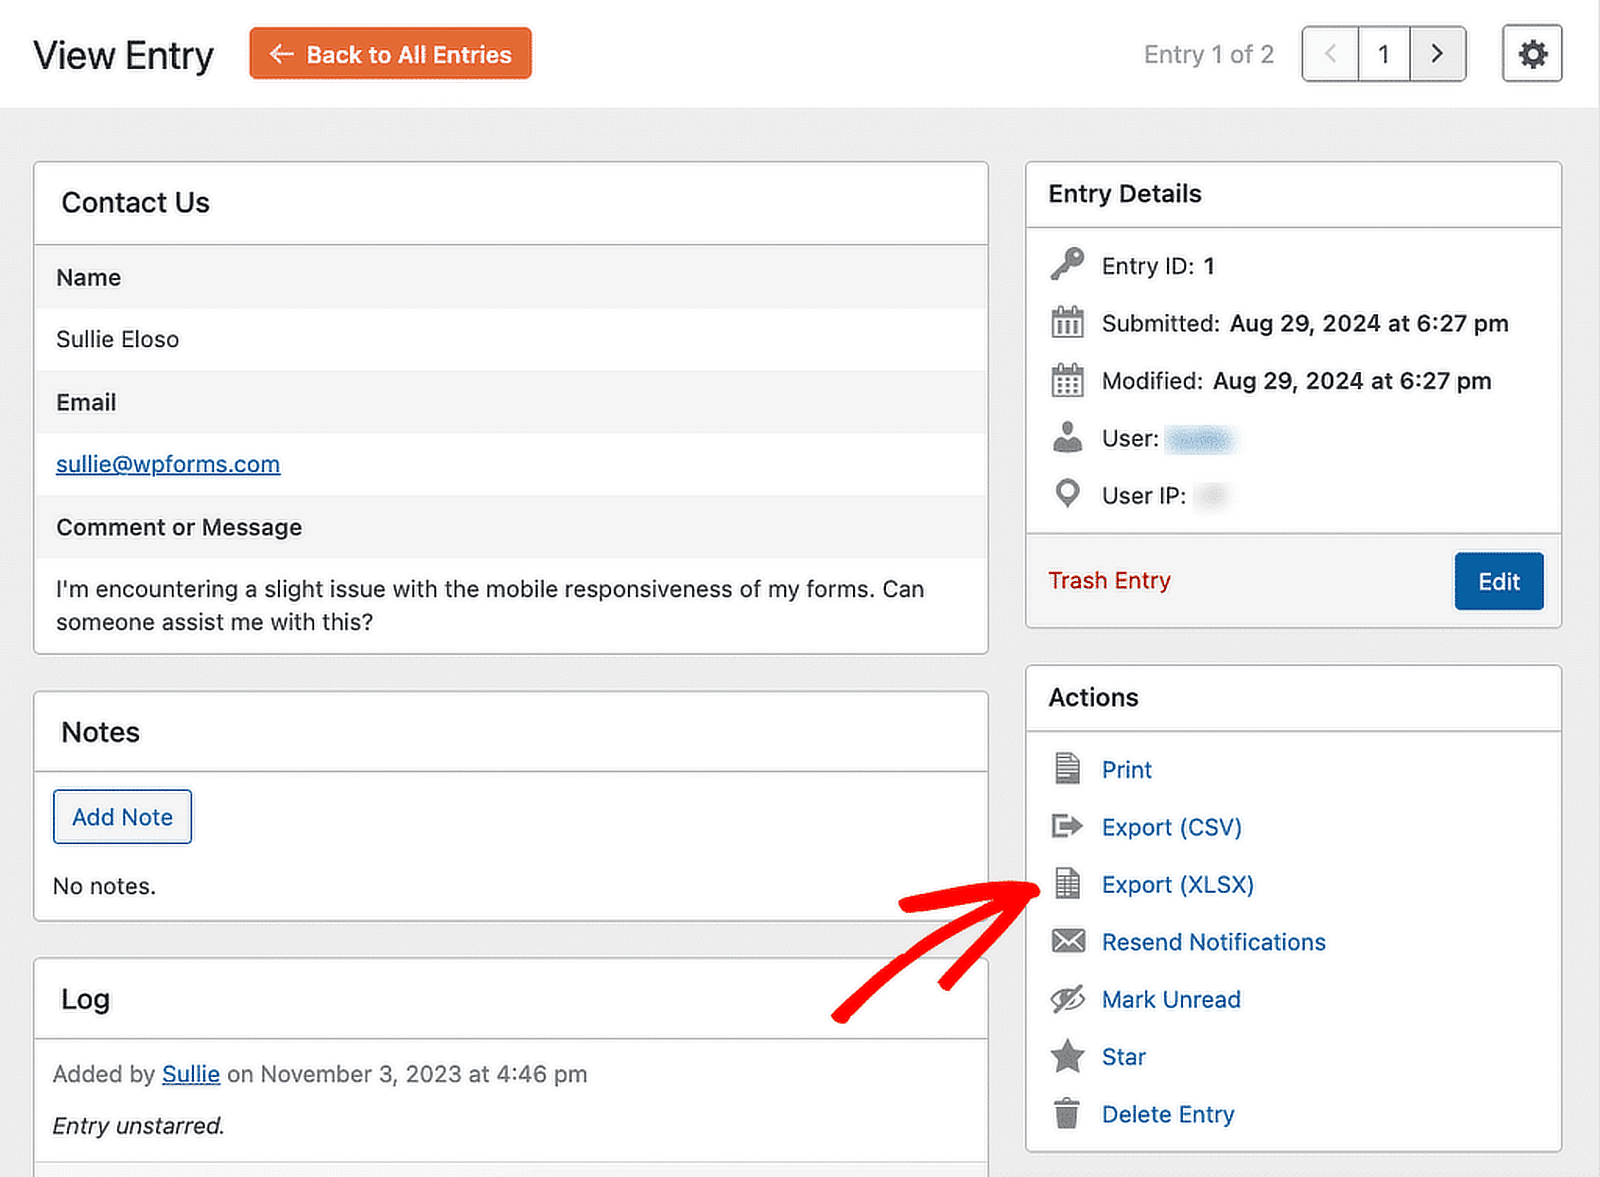The height and width of the screenshot is (1177, 1600).
Task: Click the crossed-eye icon beside Mark Unread
Action: (x=1067, y=999)
